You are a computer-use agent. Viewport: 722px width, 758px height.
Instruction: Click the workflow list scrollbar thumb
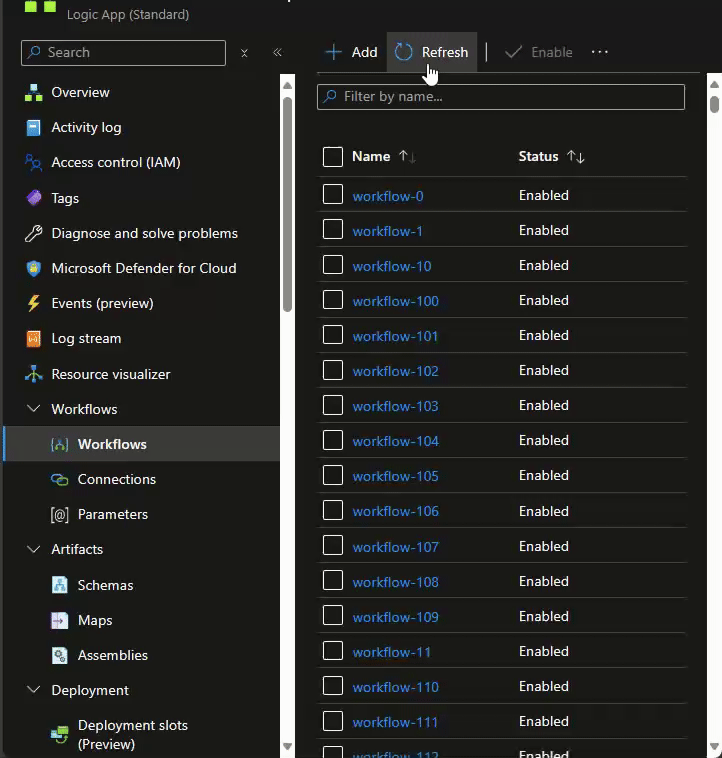[714, 105]
